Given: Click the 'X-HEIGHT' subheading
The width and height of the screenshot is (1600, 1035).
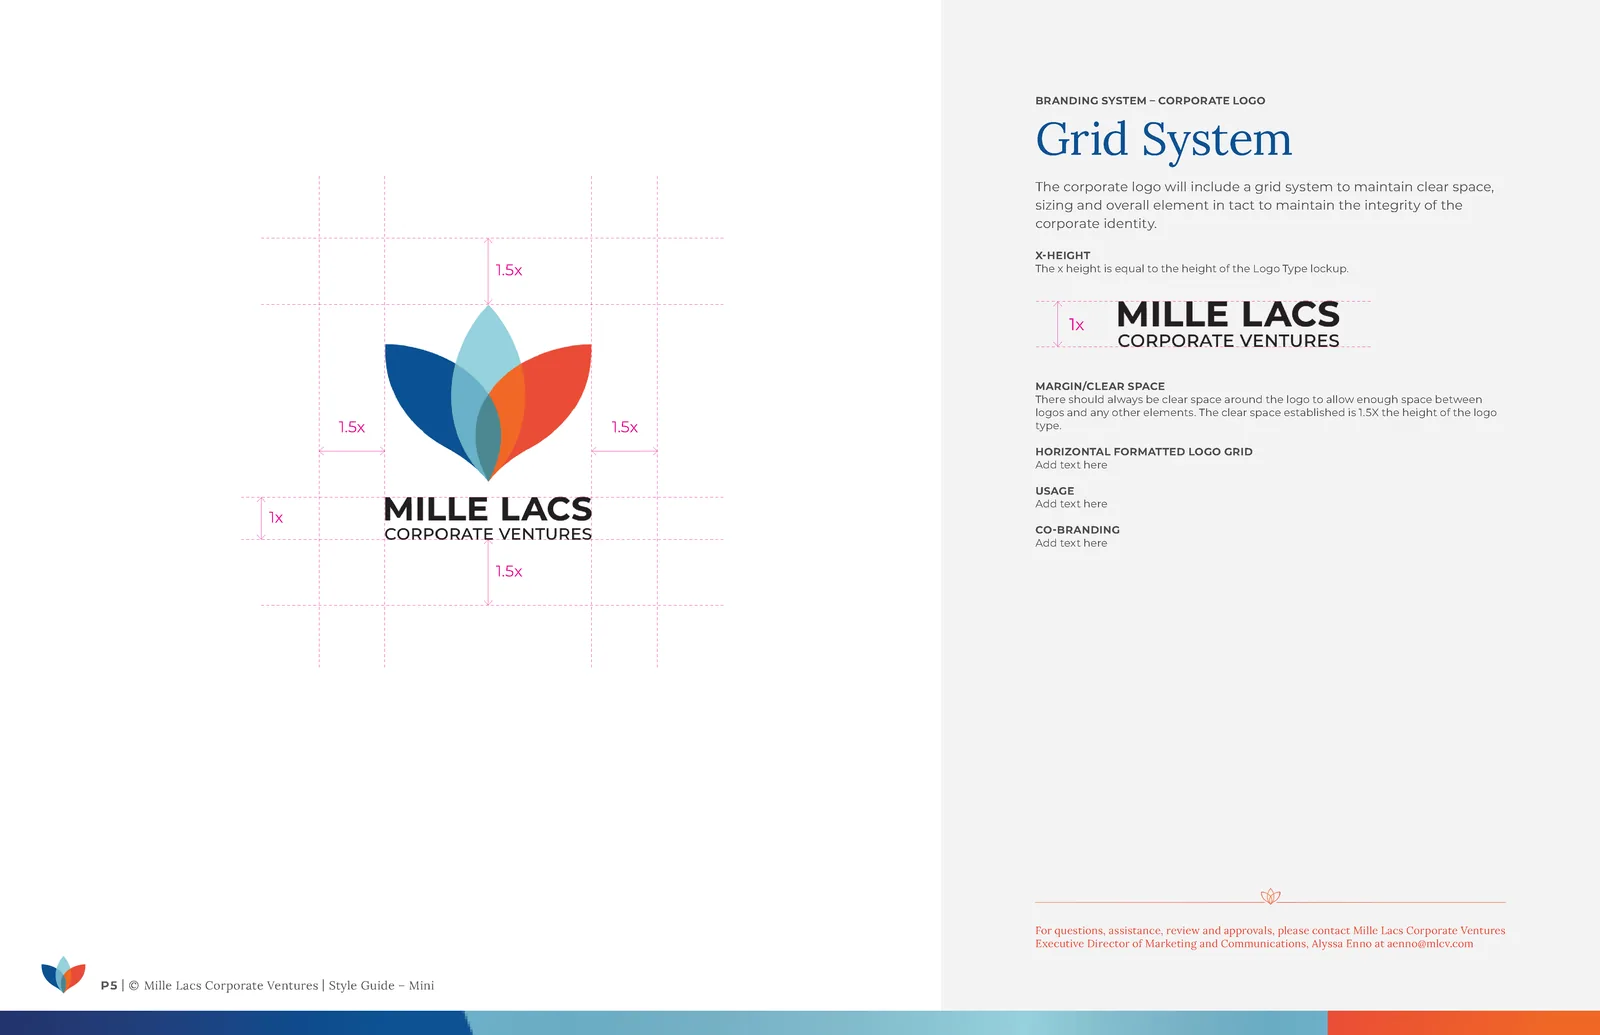Looking at the screenshot, I should [x=1063, y=256].
